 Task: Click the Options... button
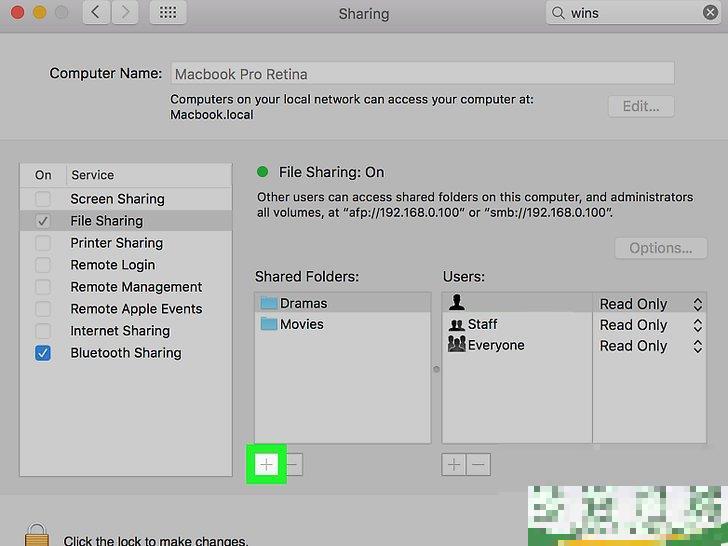click(x=660, y=248)
